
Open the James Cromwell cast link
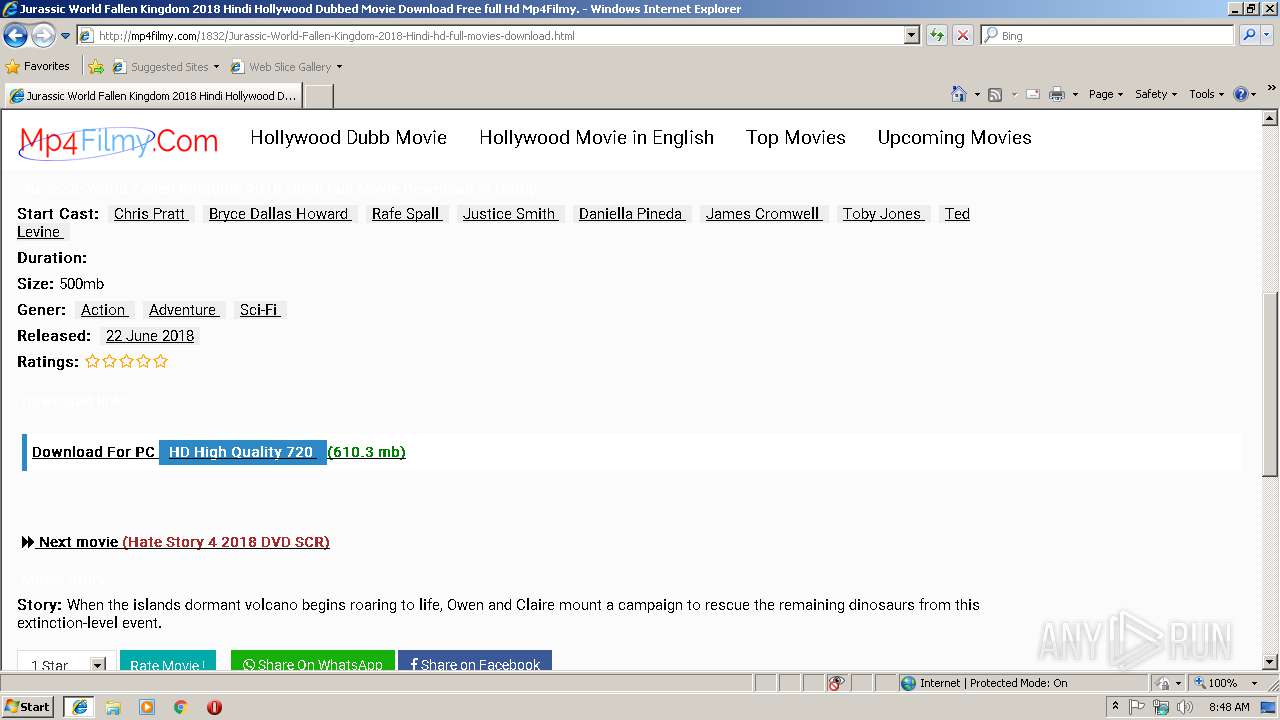tap(763, 214)
